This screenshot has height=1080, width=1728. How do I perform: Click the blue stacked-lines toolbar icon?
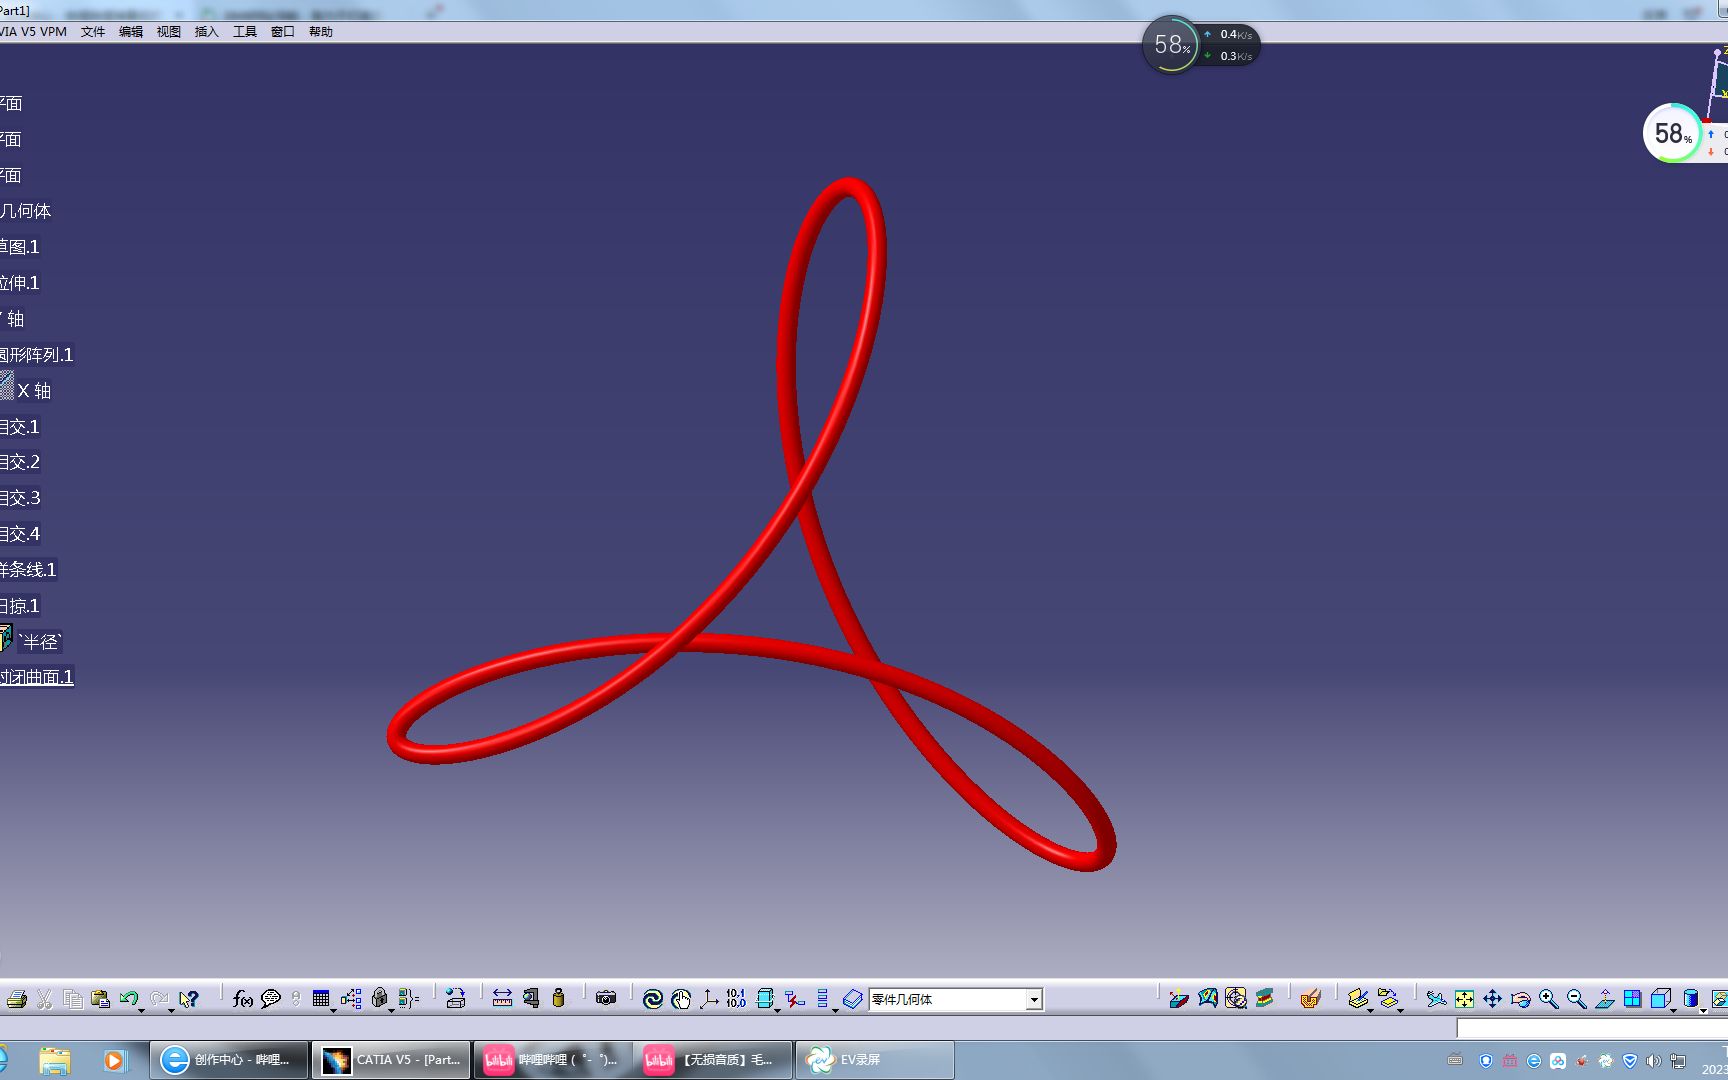823,998
